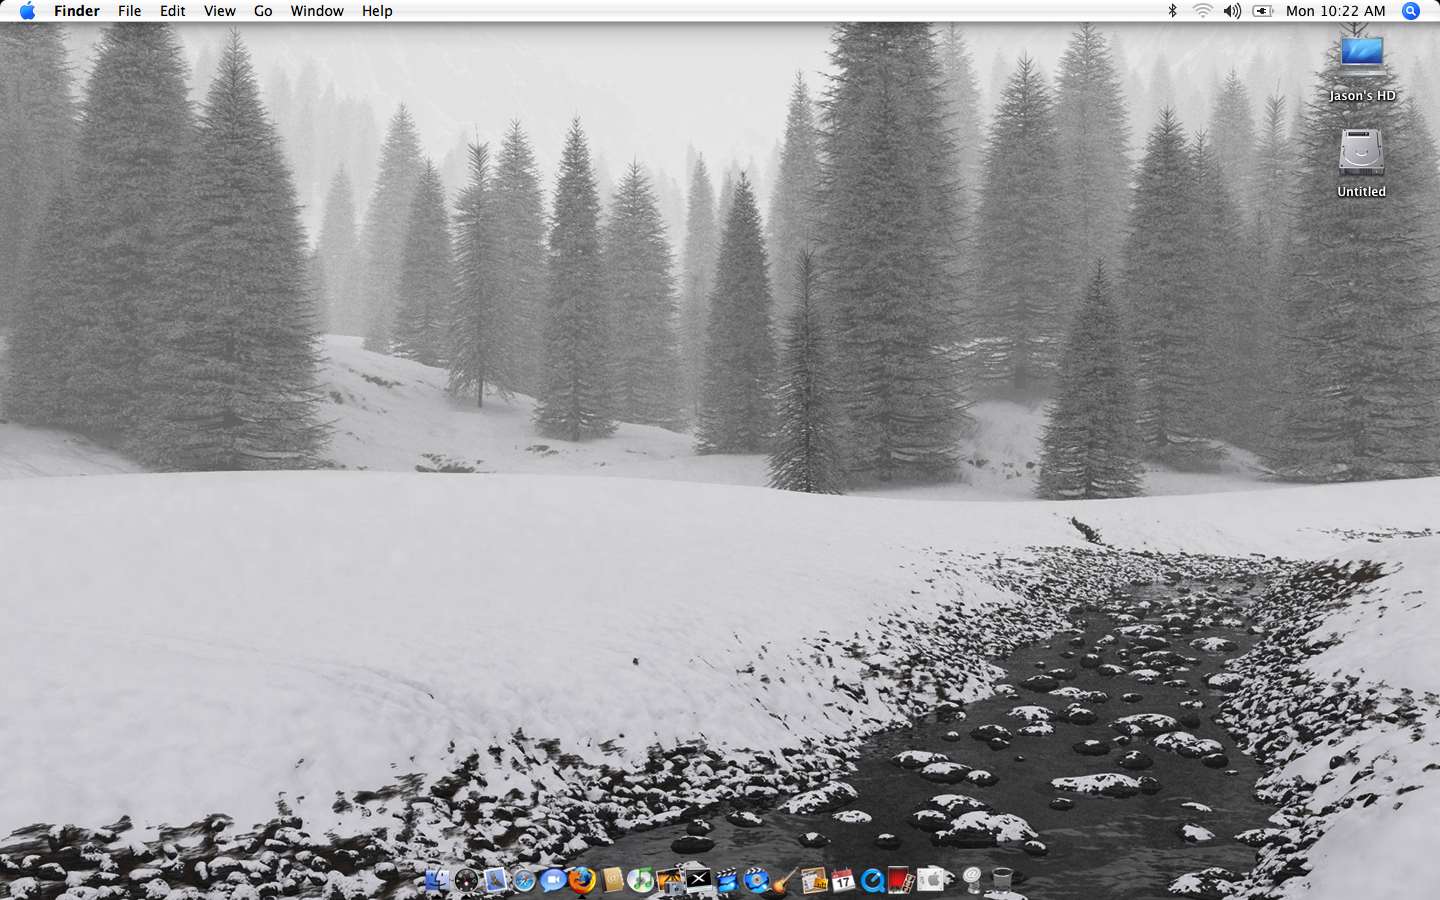
Task: Open Finder from the Dock
Action: (x=438, y=880)
